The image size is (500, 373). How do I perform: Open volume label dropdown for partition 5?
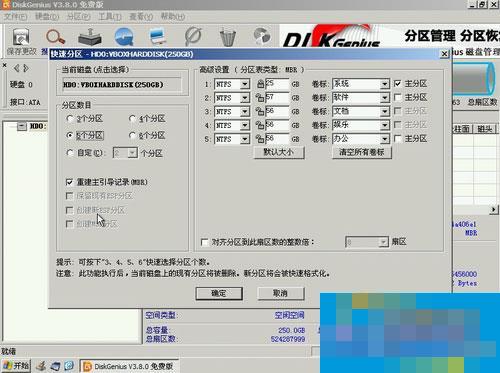click(x=385, y=139)
